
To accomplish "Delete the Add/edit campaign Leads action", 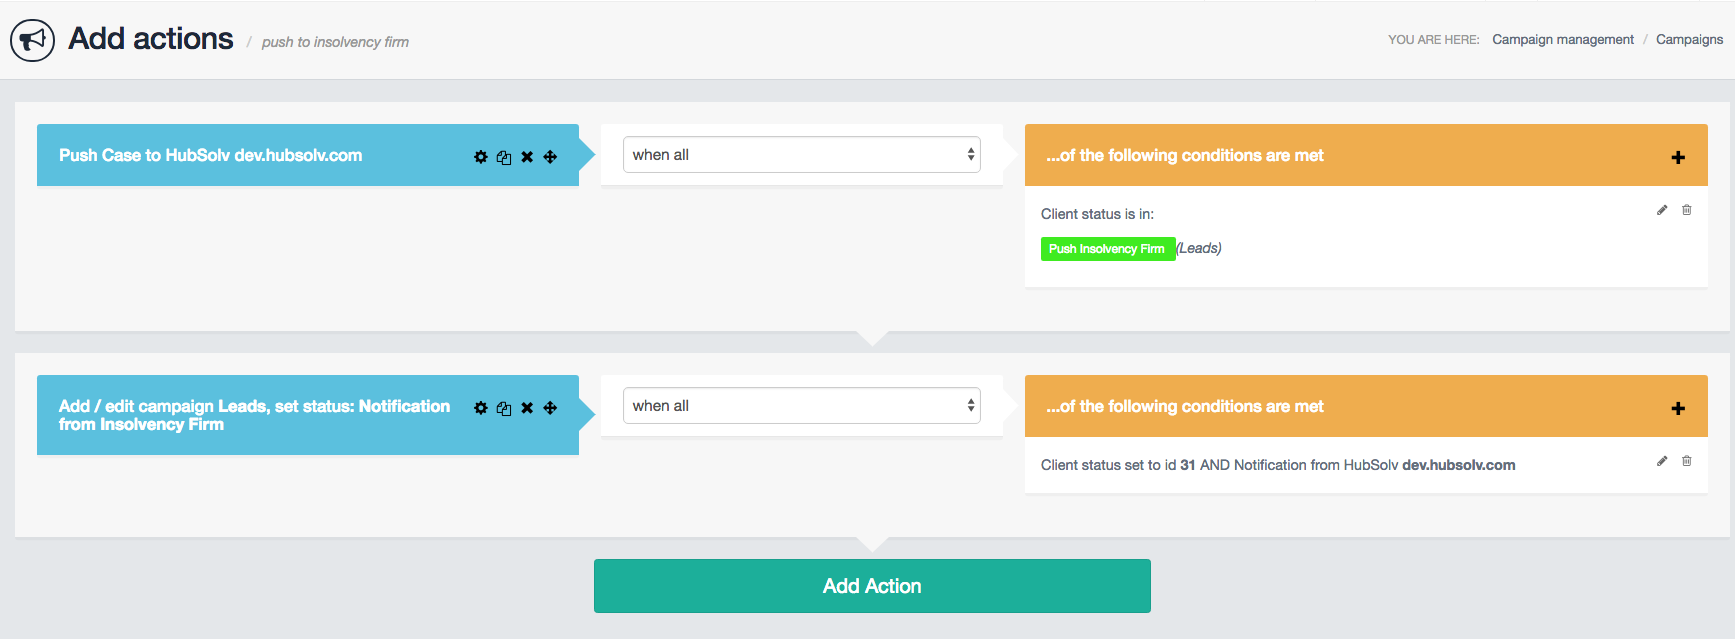I will pyautogui.click(x=527, y=408).
